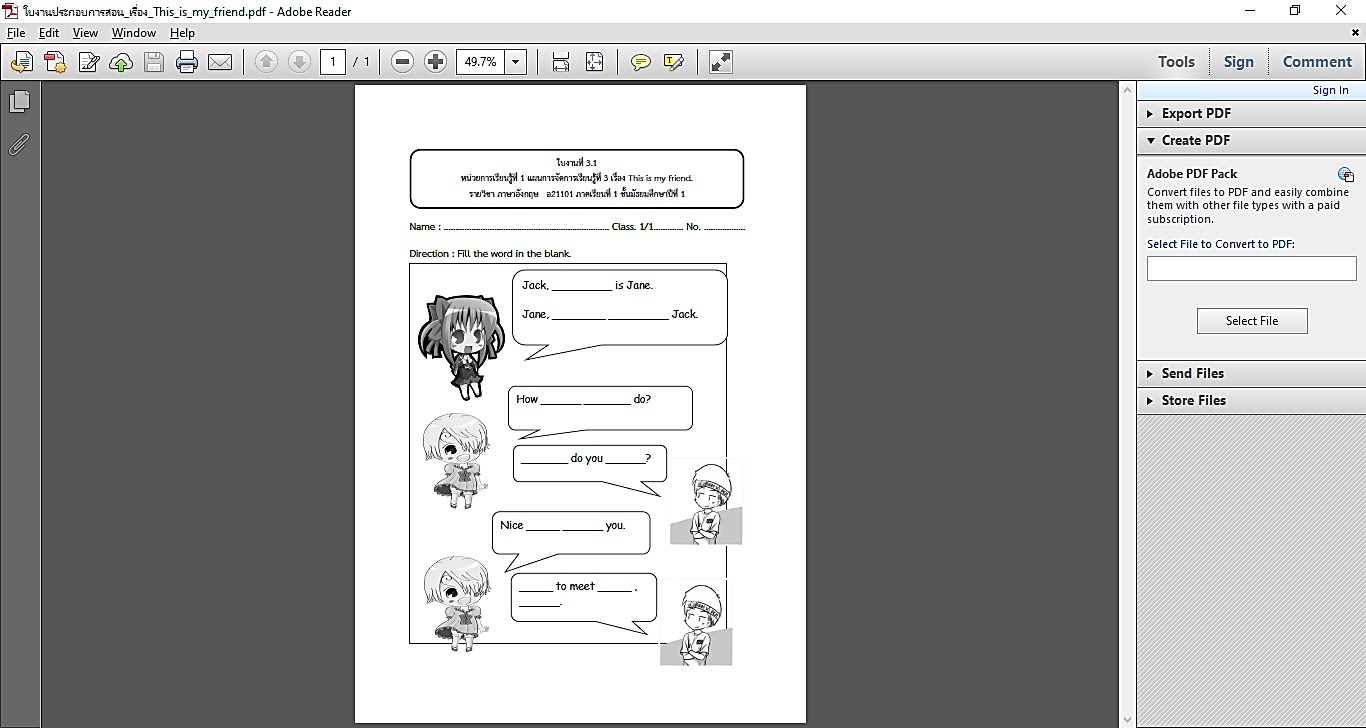Open the View menu
This screenshot has height=728, width=1366.
pos(85,33)
